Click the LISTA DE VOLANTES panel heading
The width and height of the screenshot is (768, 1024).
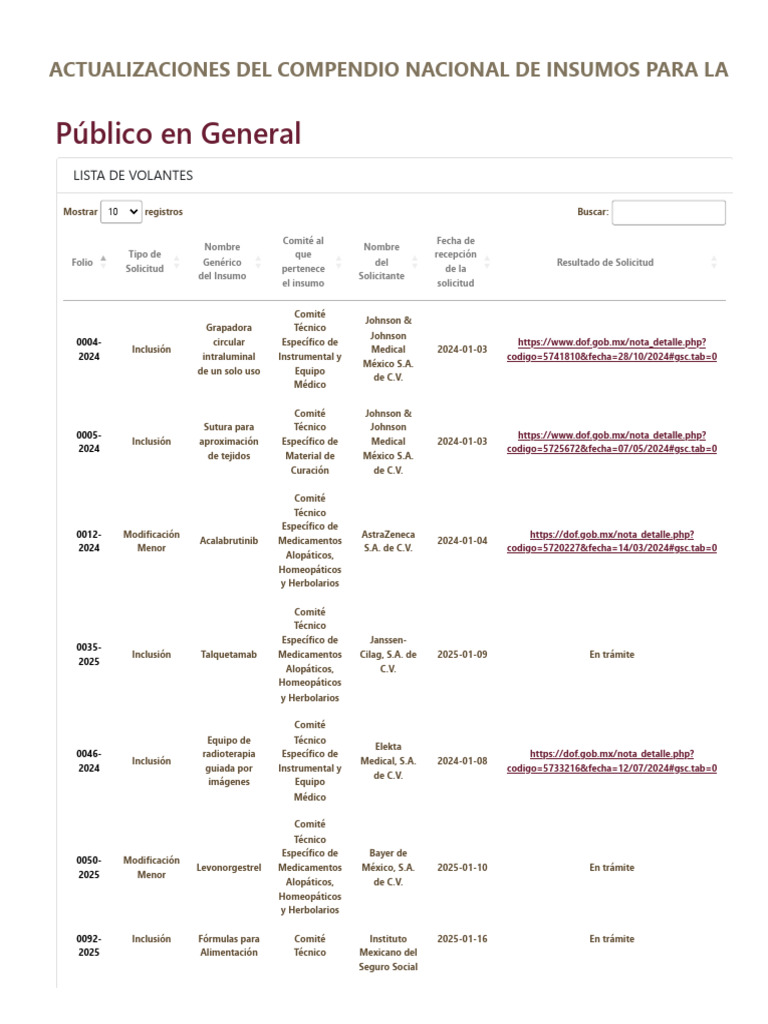(133, 175)
